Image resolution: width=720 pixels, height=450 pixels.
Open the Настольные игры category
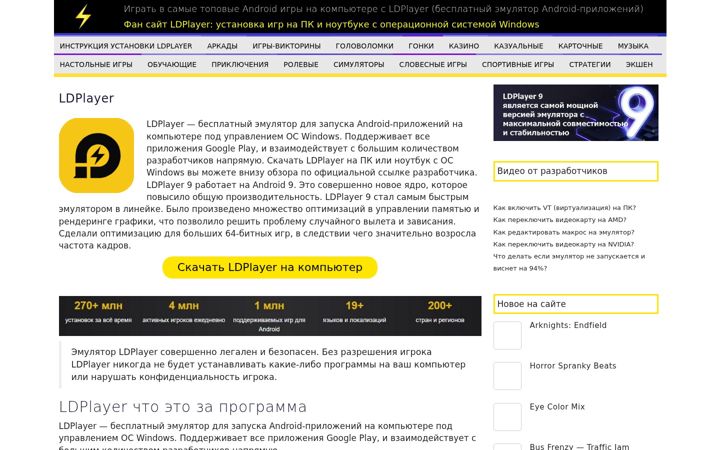tap(96, 65)
